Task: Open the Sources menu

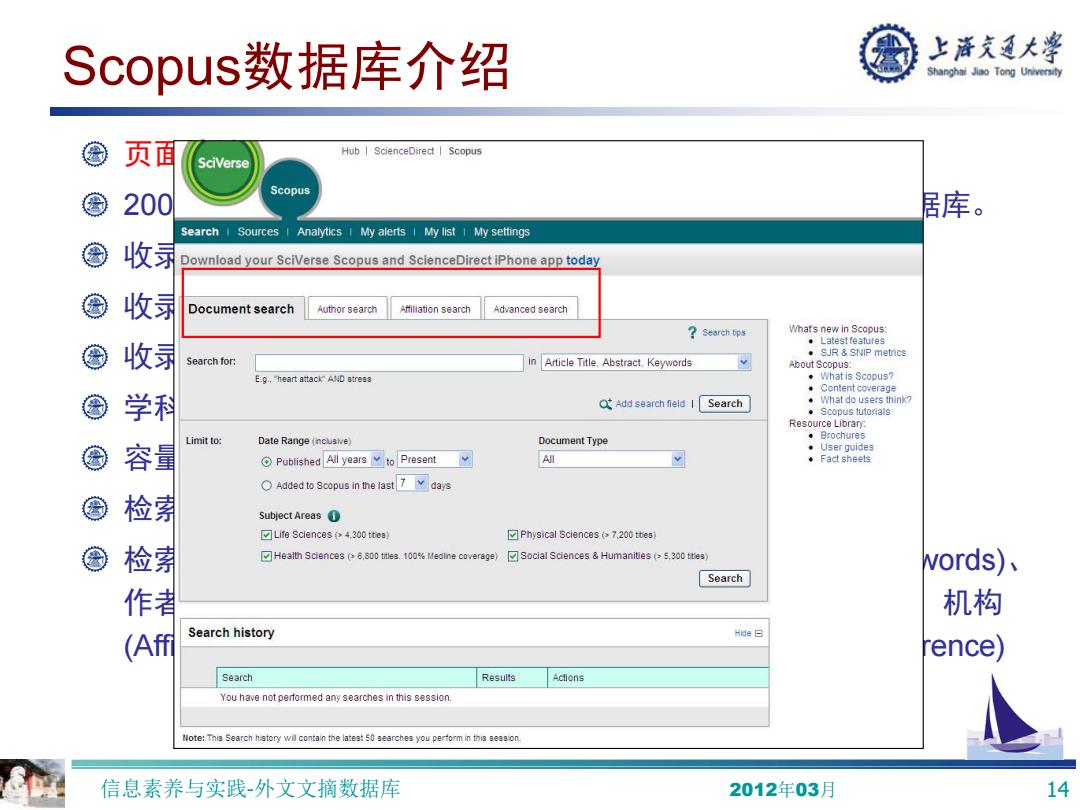Action: [x=258, y=232]
